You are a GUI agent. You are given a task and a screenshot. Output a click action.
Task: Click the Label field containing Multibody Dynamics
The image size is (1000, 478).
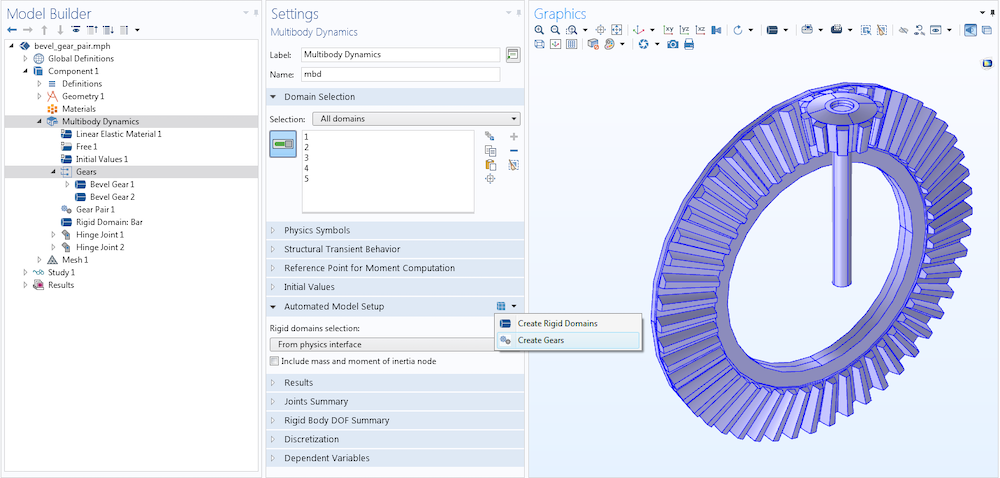(x=401, y=55)
